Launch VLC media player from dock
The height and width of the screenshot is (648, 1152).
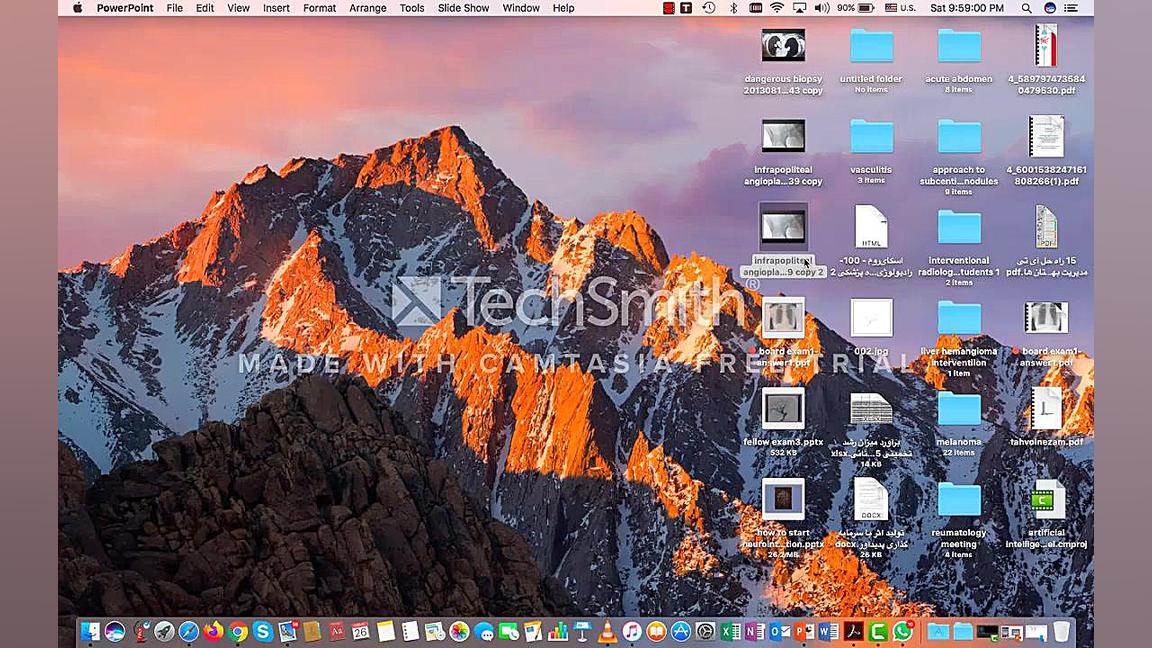[607, 631]
